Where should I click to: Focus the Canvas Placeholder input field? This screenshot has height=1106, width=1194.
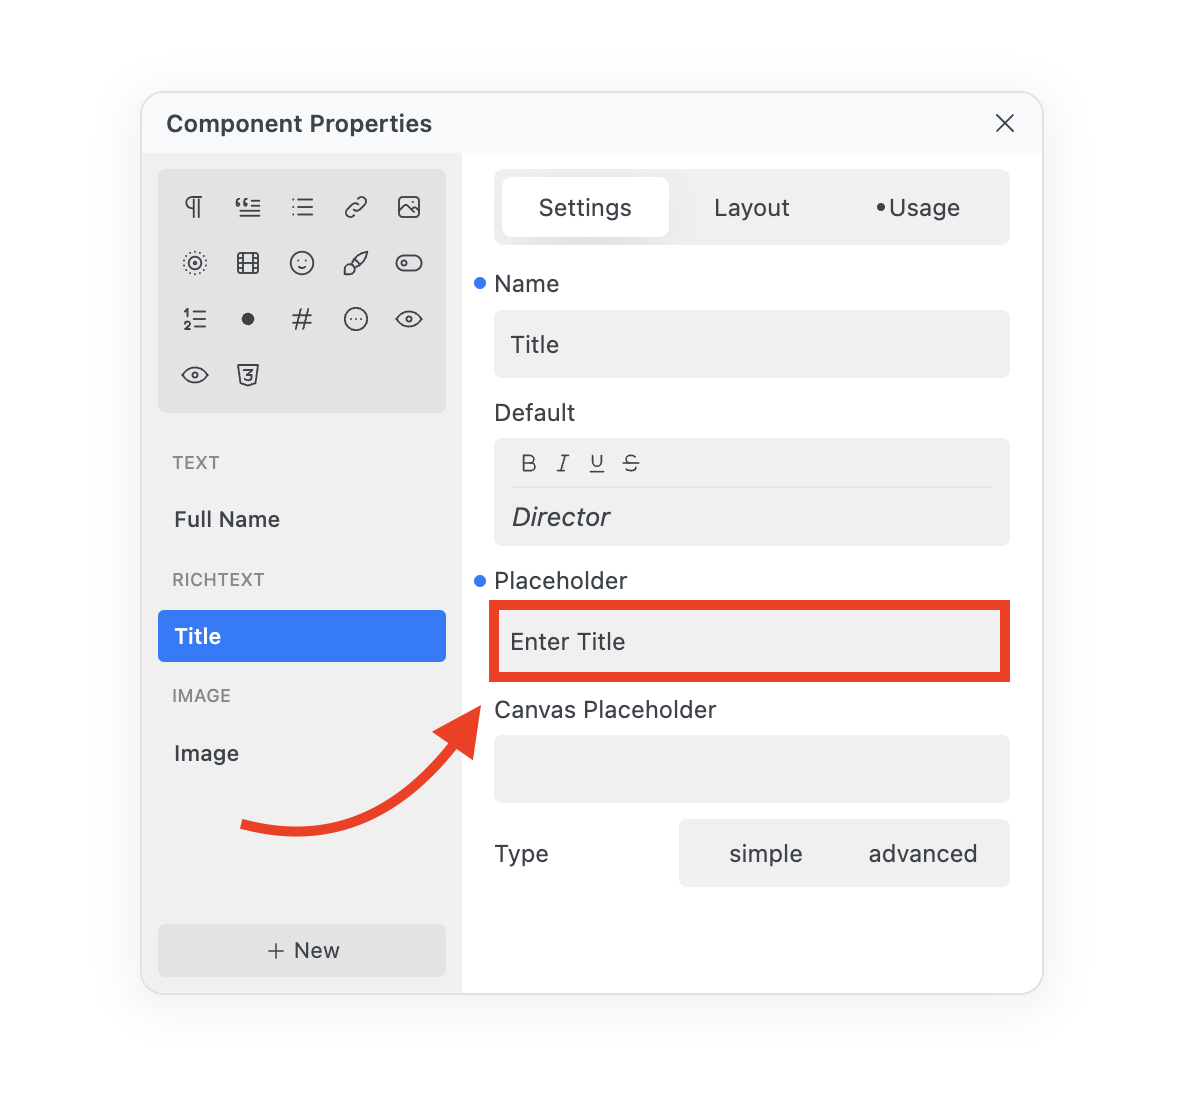tap(751, 769)
